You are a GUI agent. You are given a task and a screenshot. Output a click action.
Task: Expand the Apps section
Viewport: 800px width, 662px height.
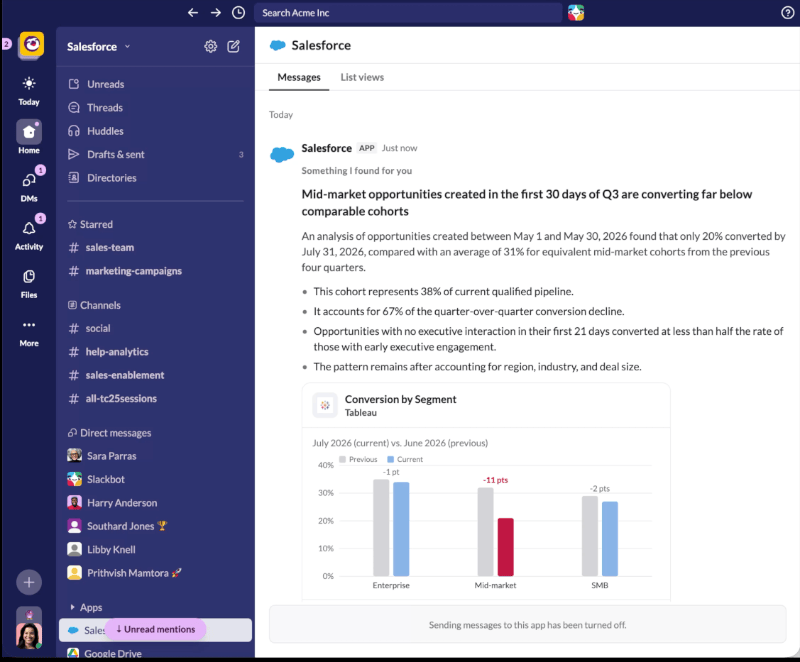[x=86, y=607]
